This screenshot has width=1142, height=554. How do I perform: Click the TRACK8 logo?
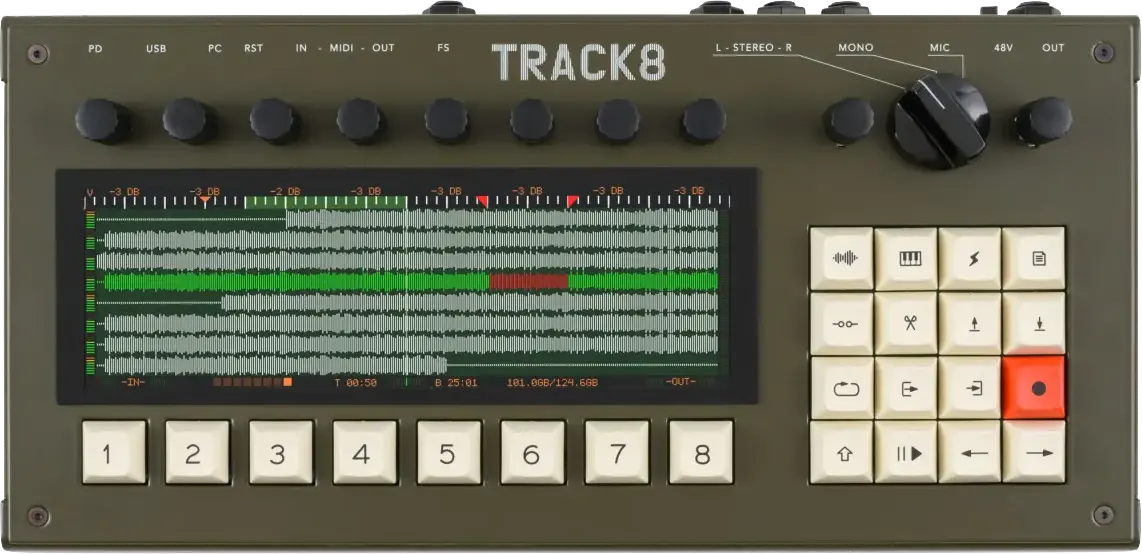(578, 62)
